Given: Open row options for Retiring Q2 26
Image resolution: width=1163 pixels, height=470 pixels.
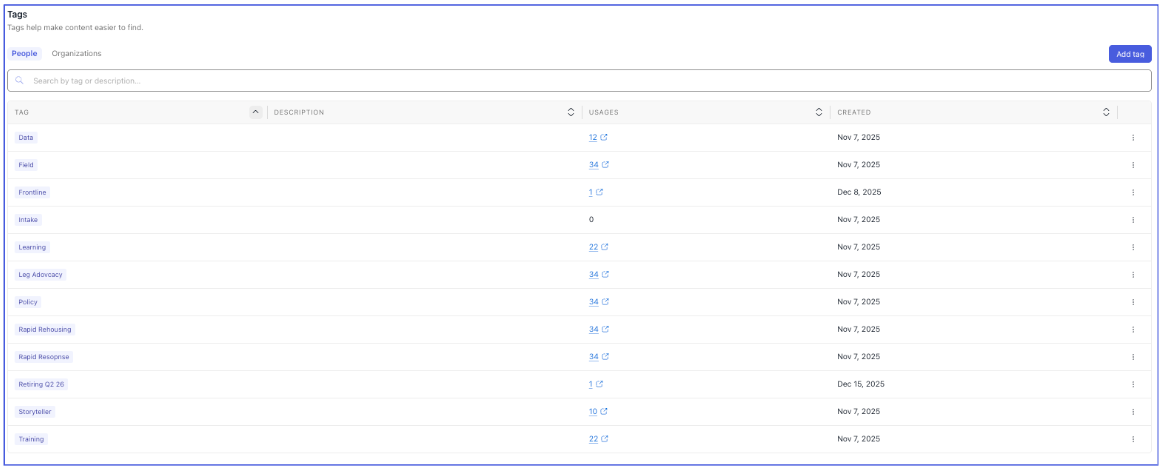Looking at the screenshot, I should point(1133,384).
